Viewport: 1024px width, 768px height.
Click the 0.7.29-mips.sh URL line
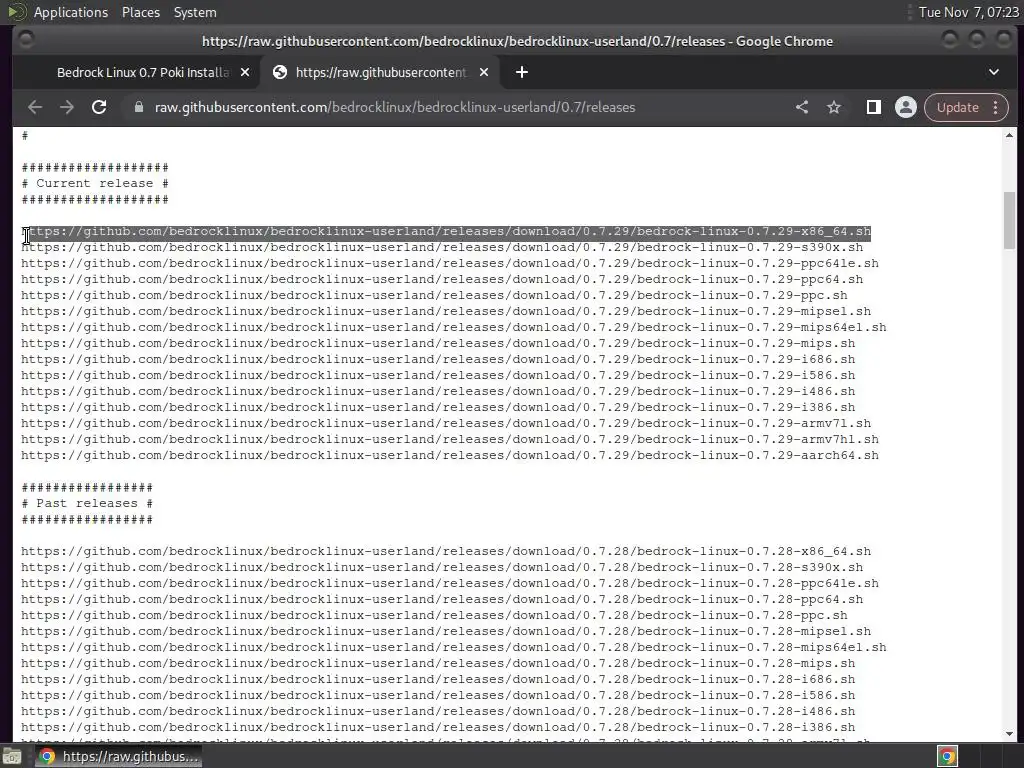438,344
